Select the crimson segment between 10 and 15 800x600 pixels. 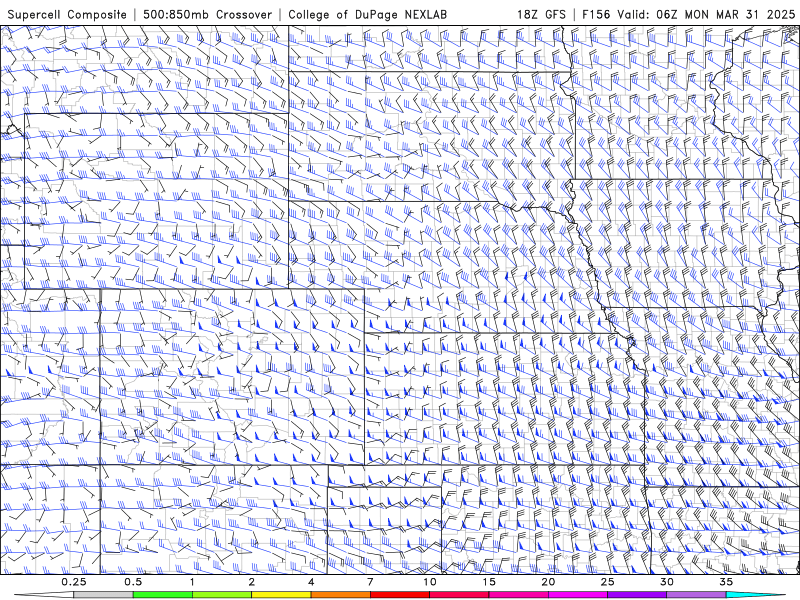point(459,595)
